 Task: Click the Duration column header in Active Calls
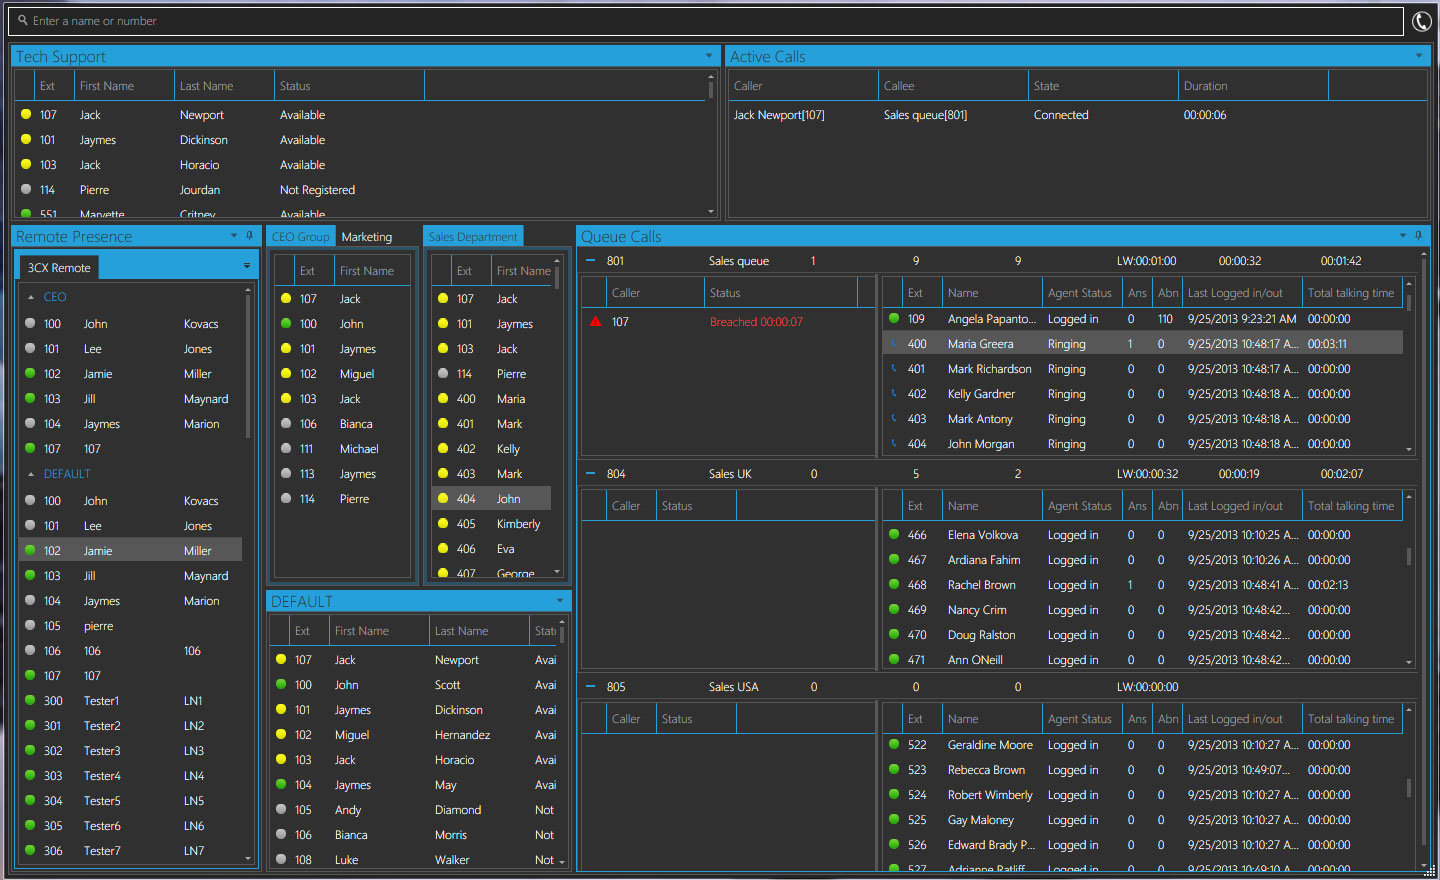click(x=1205, y=86)
